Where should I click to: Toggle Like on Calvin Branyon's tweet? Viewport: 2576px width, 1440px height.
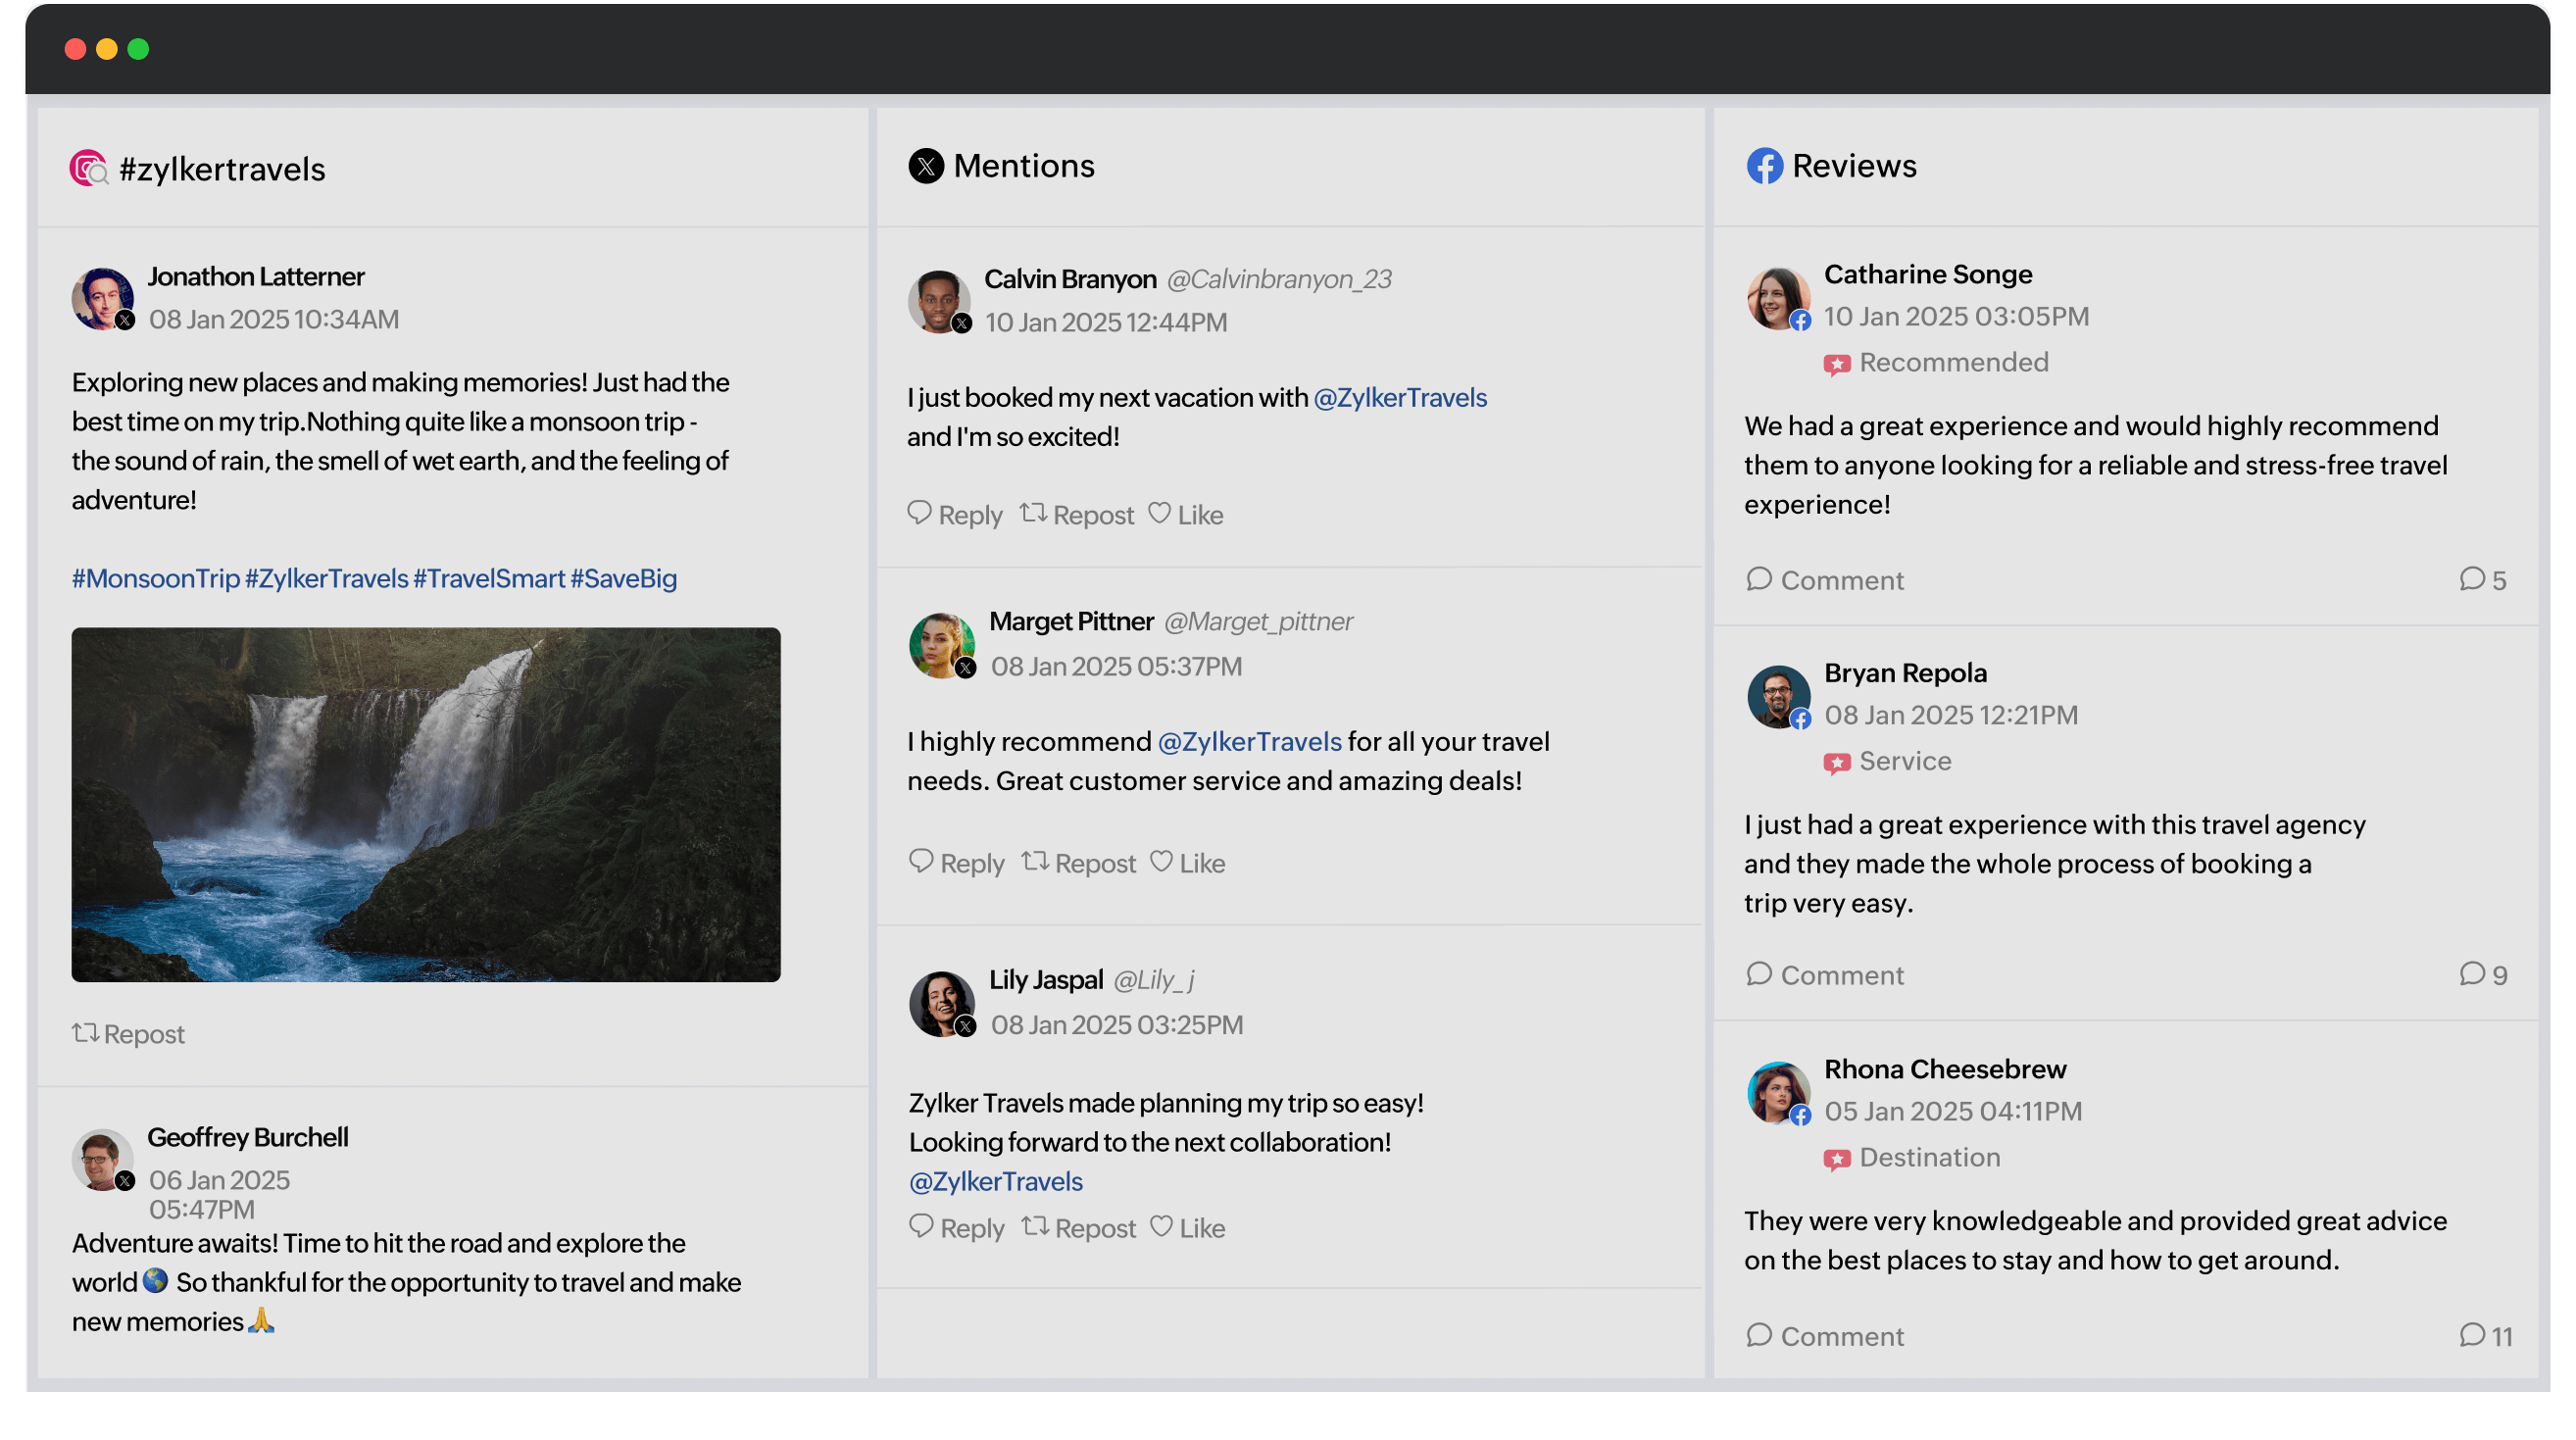coord(1186,514)
